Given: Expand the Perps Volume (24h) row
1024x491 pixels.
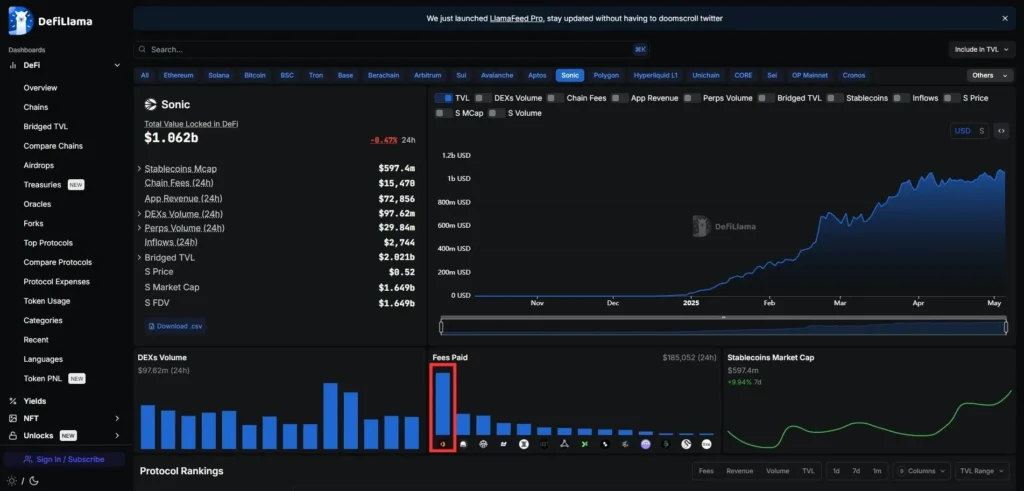Looking at the screenshot, I should pos(140,228).
